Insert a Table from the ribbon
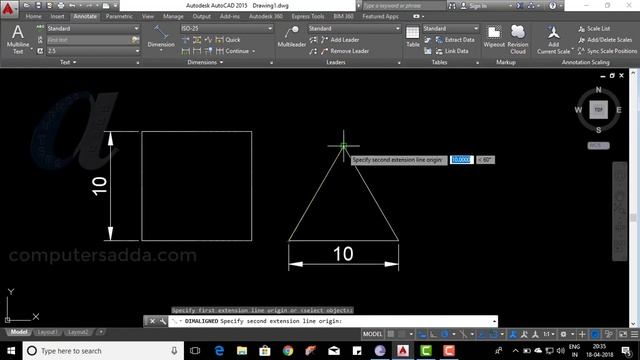This screenshot has height=360, width=640. coord(412,37)
